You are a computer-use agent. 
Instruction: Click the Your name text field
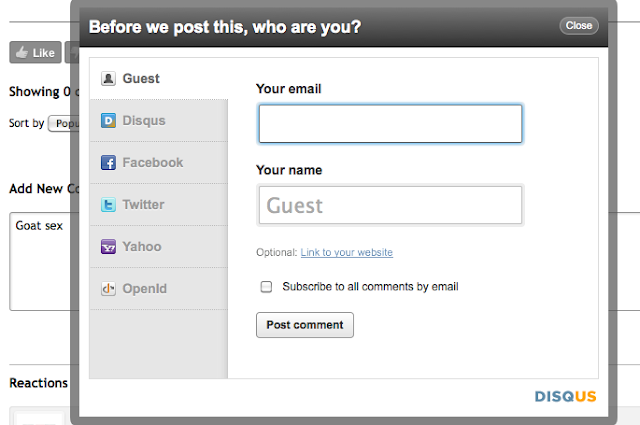click(x=390, y=206)
